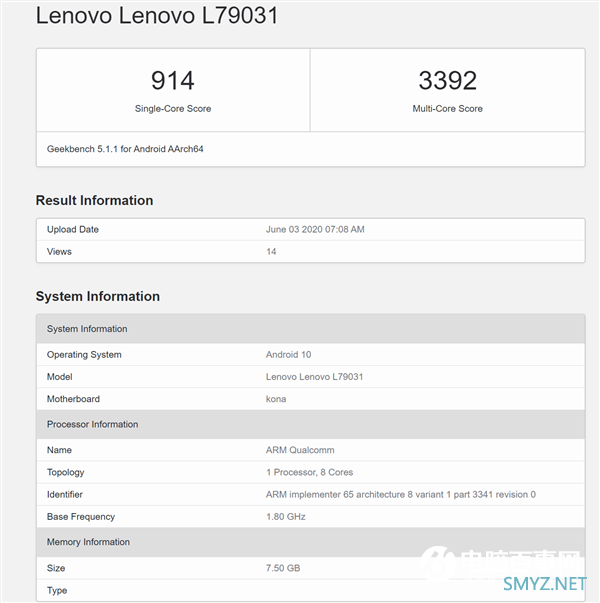Select the date 'June 03 2020 07:08 AM'
The image size is (600, 603).
click(x=315, y=230)
